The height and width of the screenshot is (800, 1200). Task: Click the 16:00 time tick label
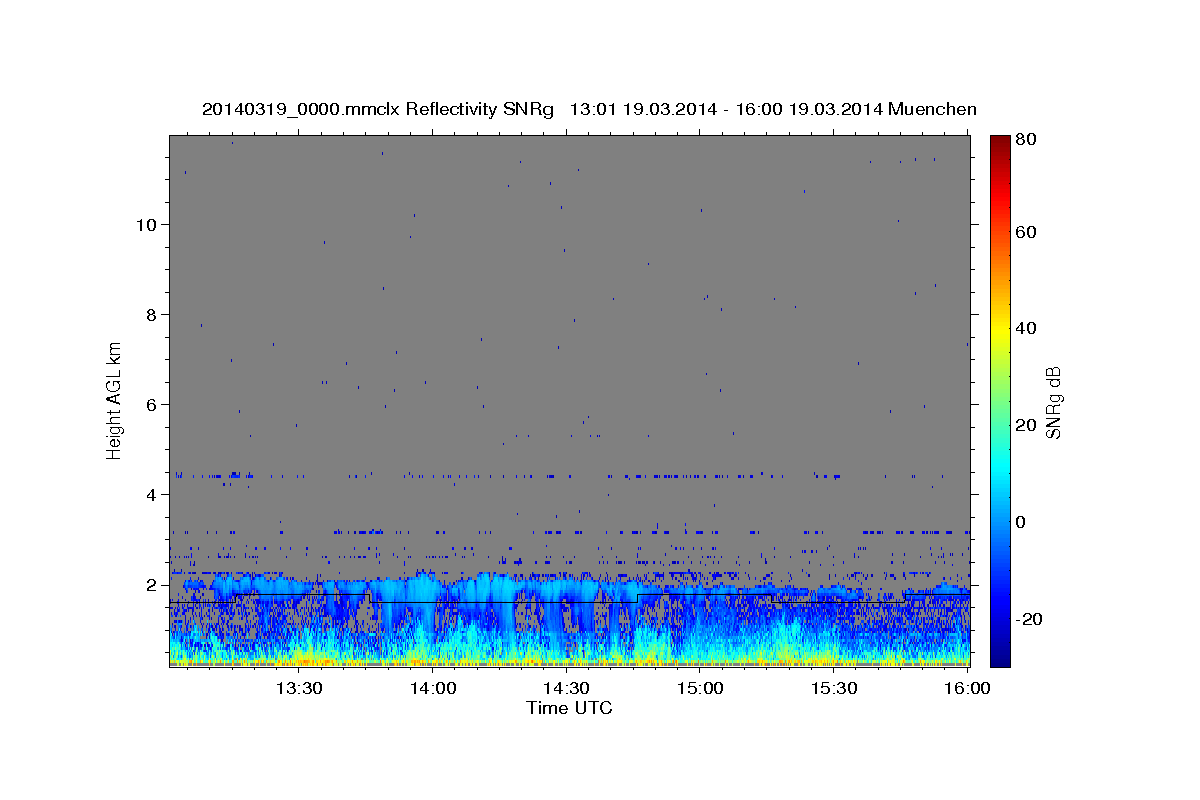click(968, 689)
